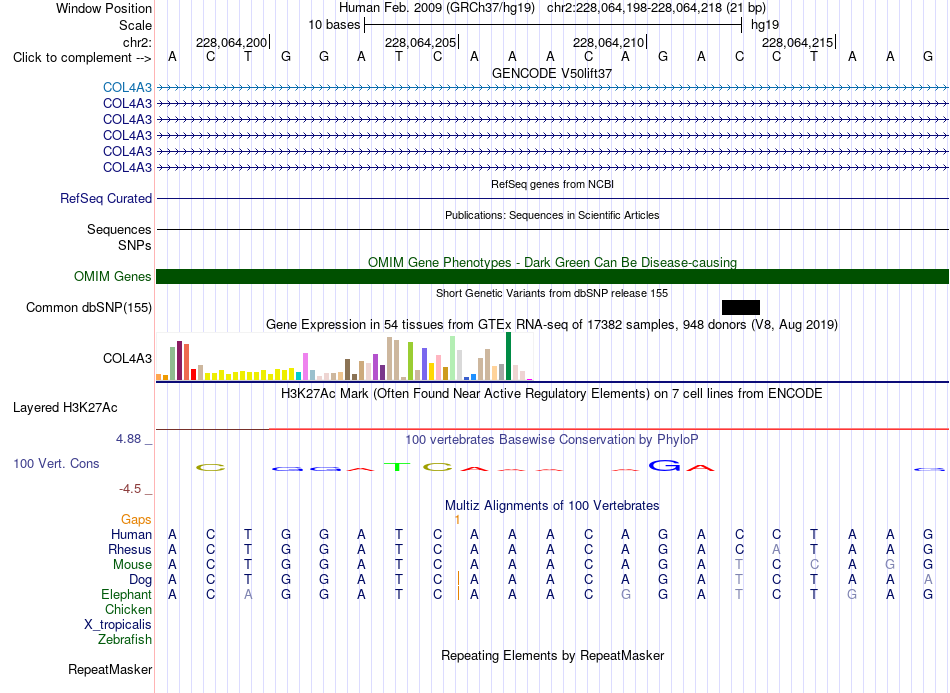This screenshot has height=693, width=950.
Task: Select the Chicken species label
Action: coord(128,609)
